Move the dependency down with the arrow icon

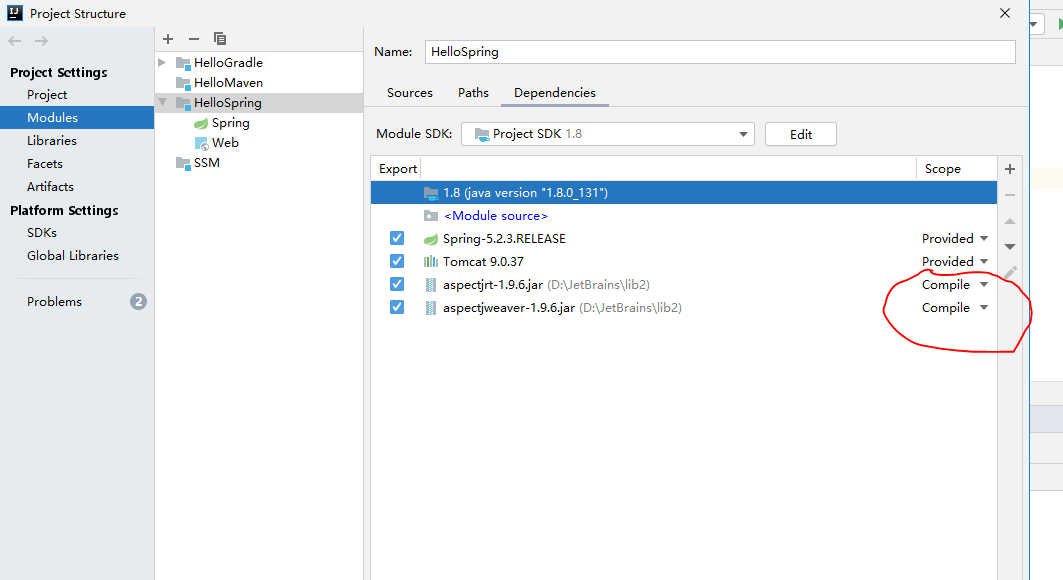click(x=1009, y=247)
